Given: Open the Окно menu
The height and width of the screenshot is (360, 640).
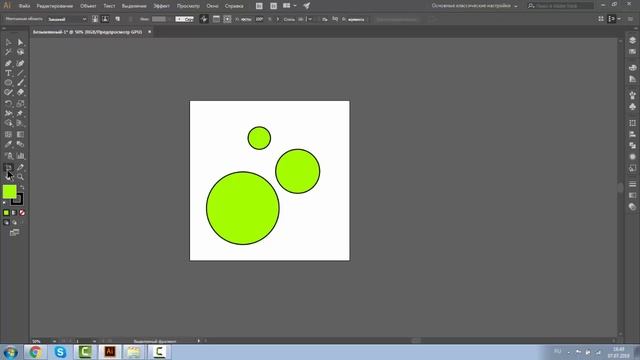Looking at the screenshot, I should coord(212,6).
